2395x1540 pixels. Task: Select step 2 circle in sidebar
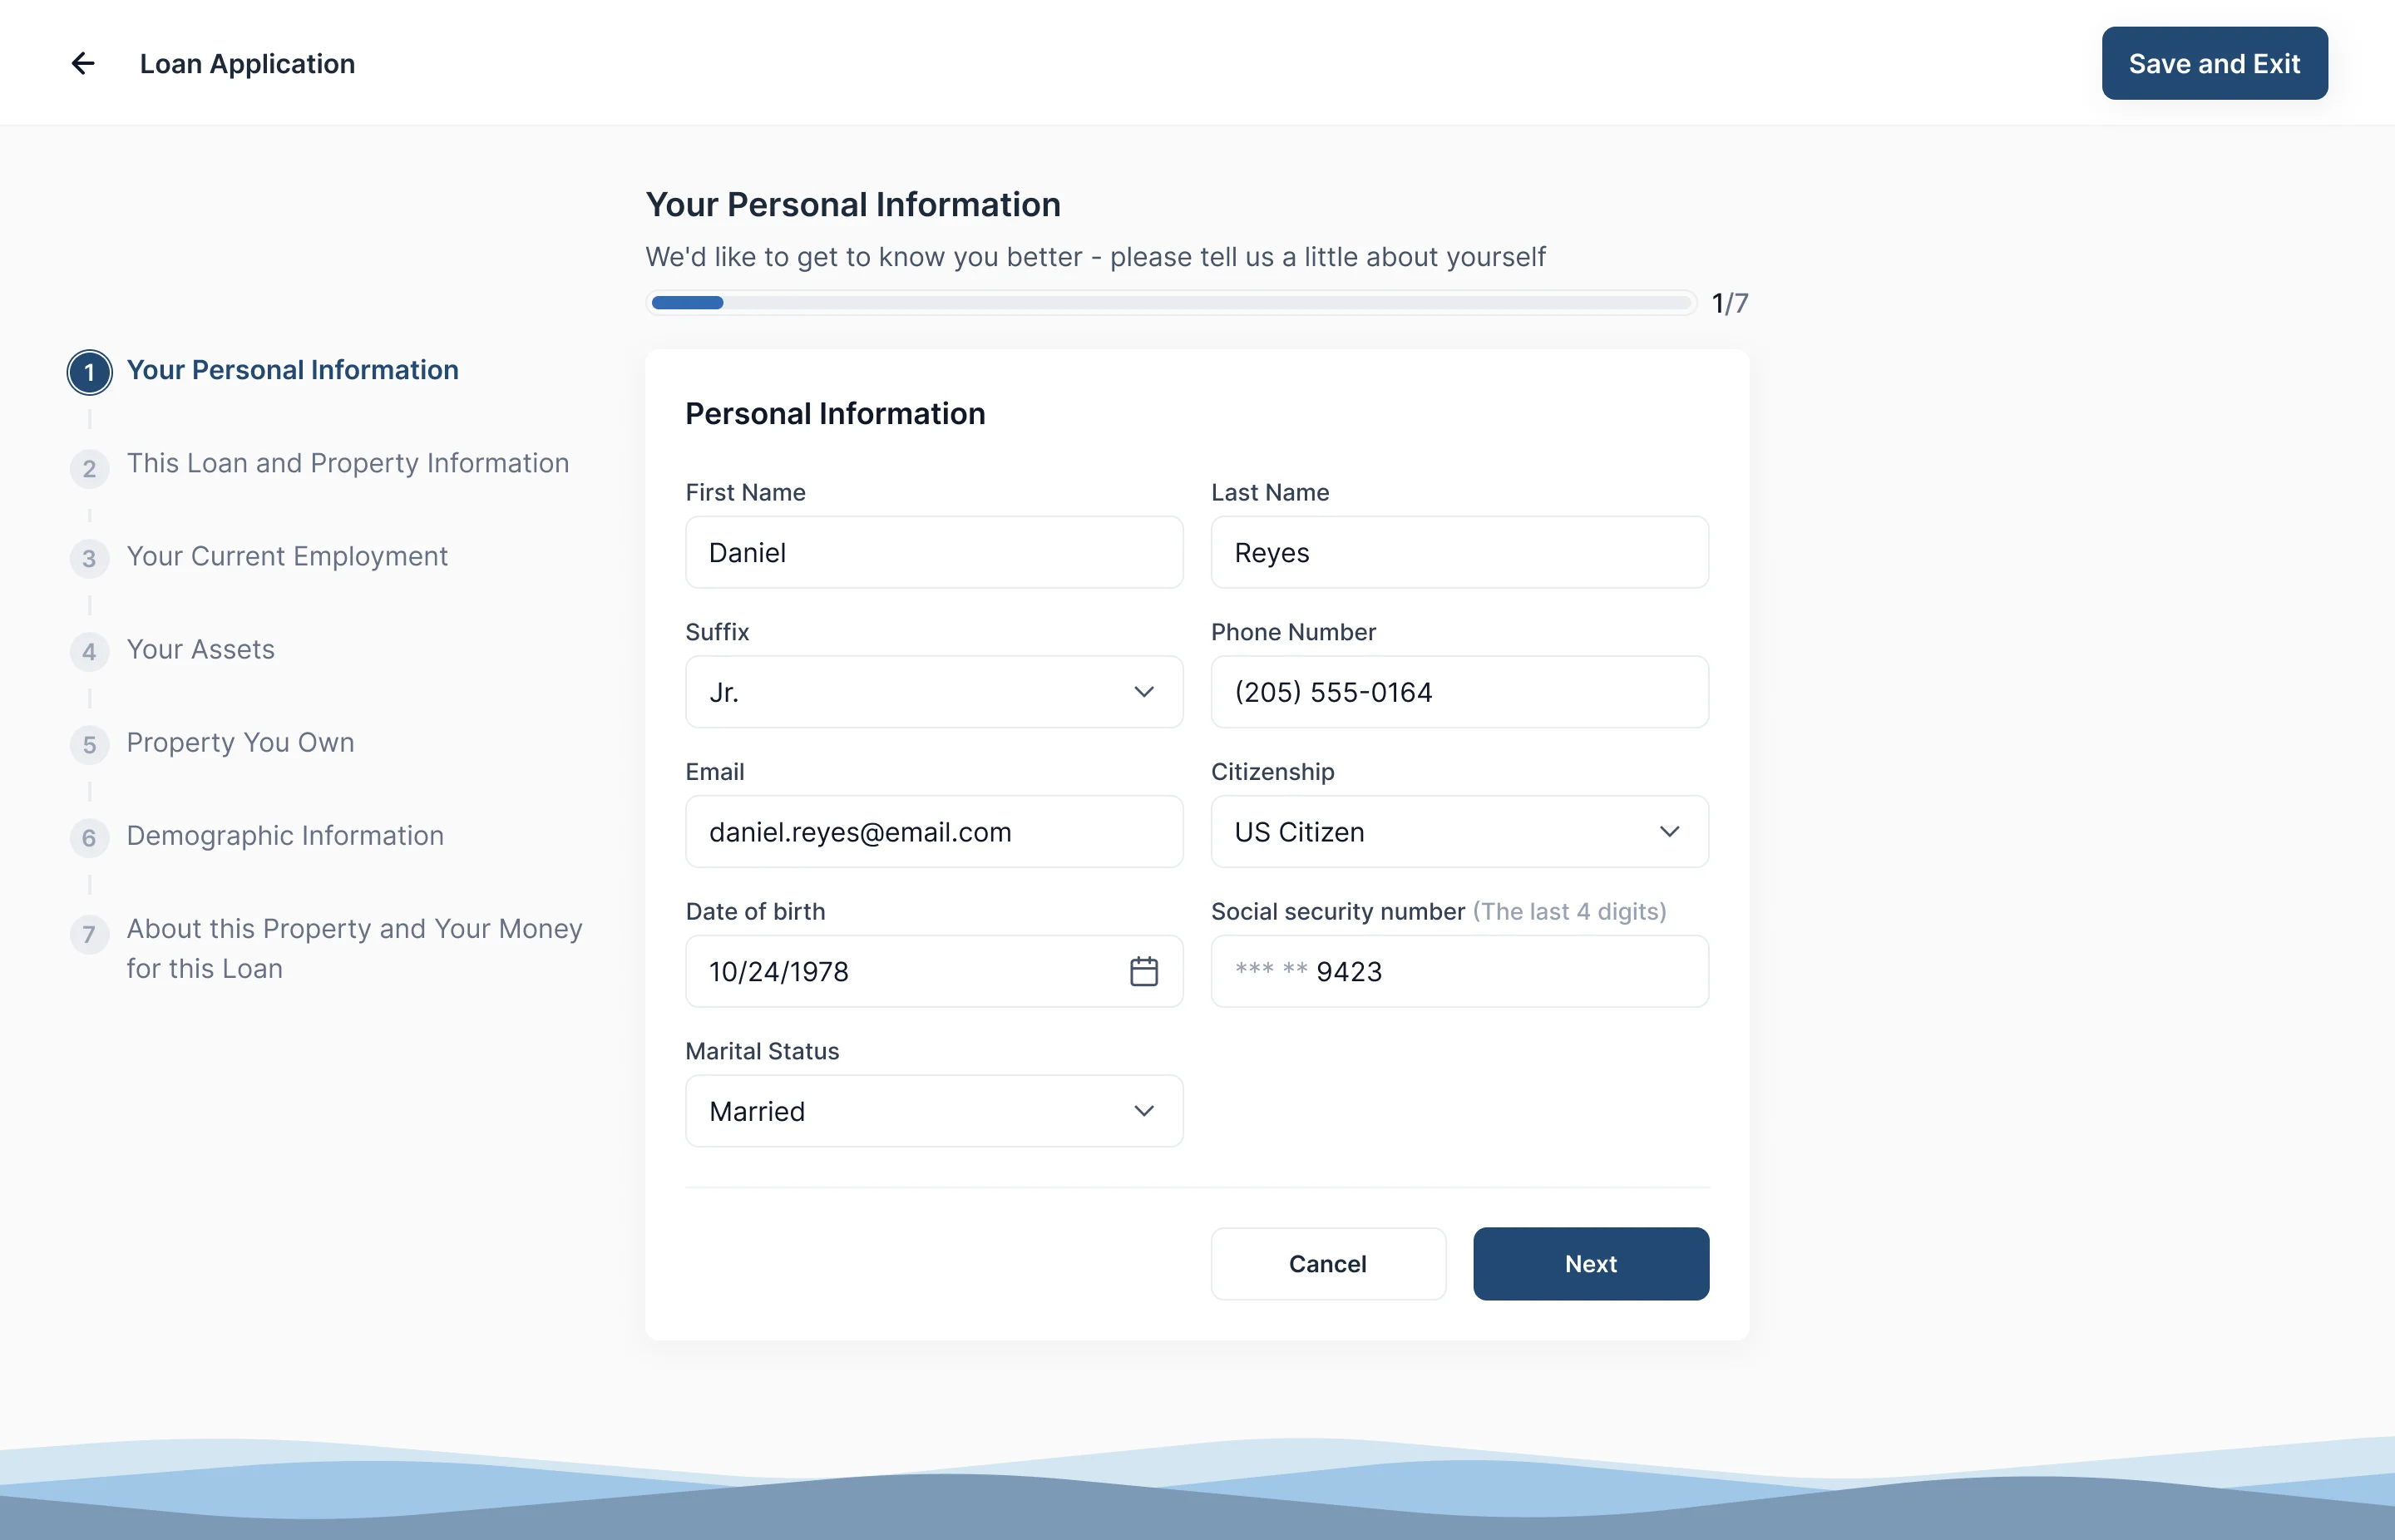[x=89, y=468]
